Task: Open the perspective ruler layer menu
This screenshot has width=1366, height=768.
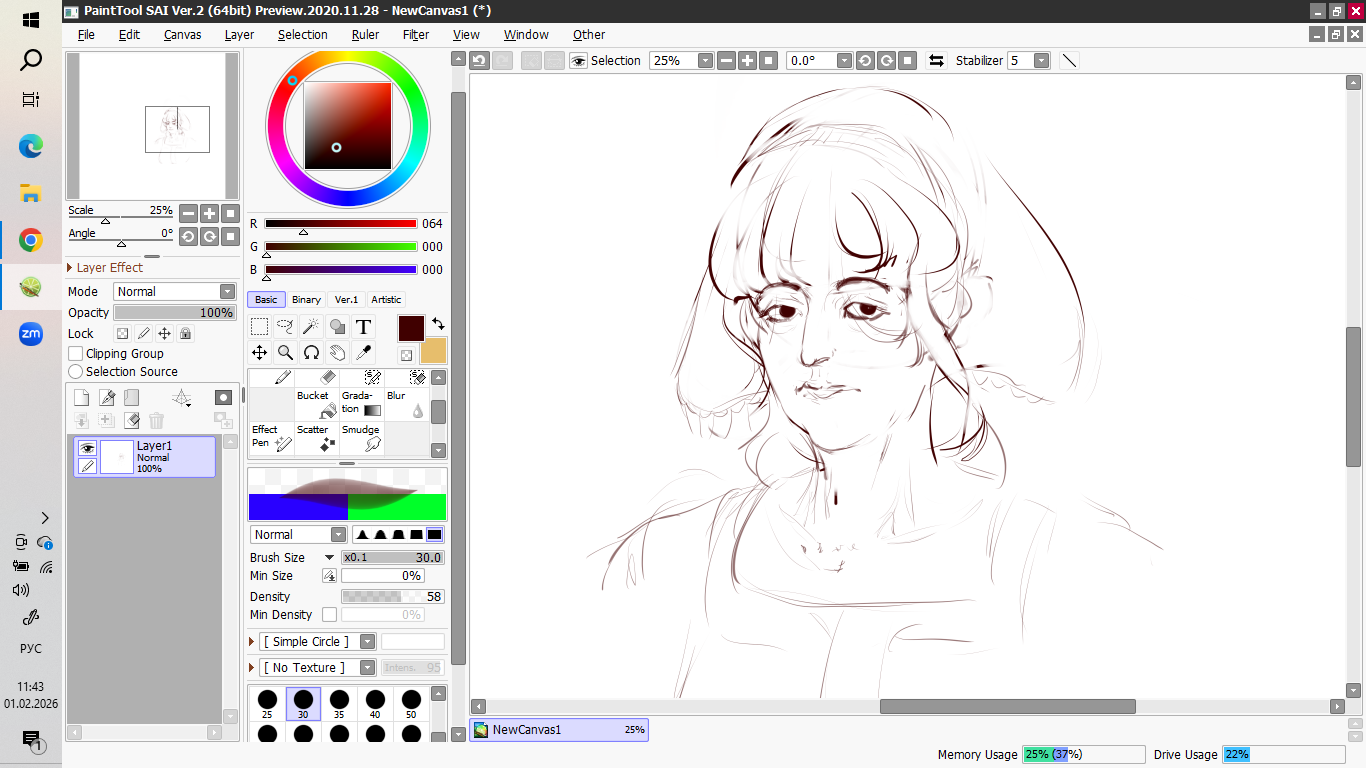Action: (182, 398)
